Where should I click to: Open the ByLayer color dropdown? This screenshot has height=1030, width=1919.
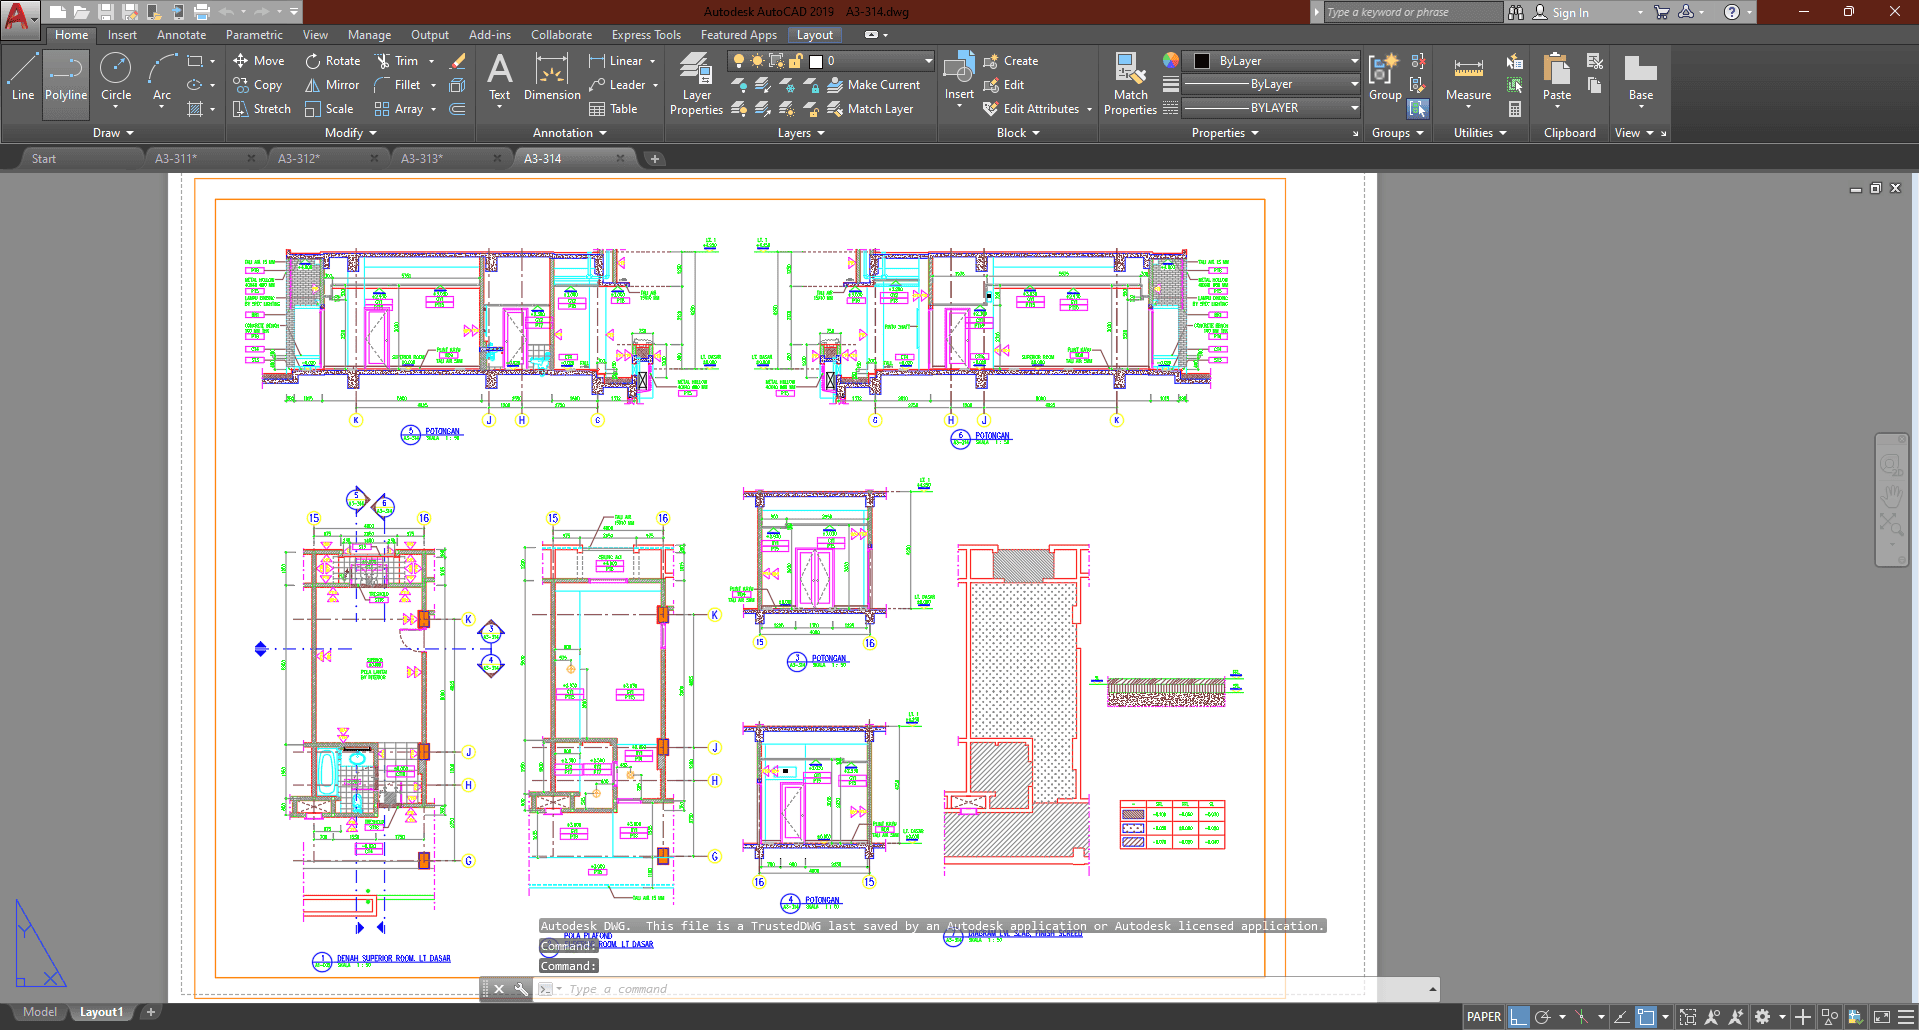click(1272, 61)
